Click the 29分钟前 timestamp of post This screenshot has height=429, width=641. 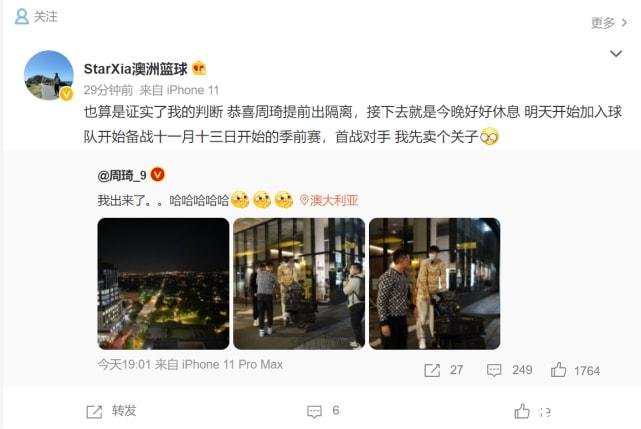108,90
